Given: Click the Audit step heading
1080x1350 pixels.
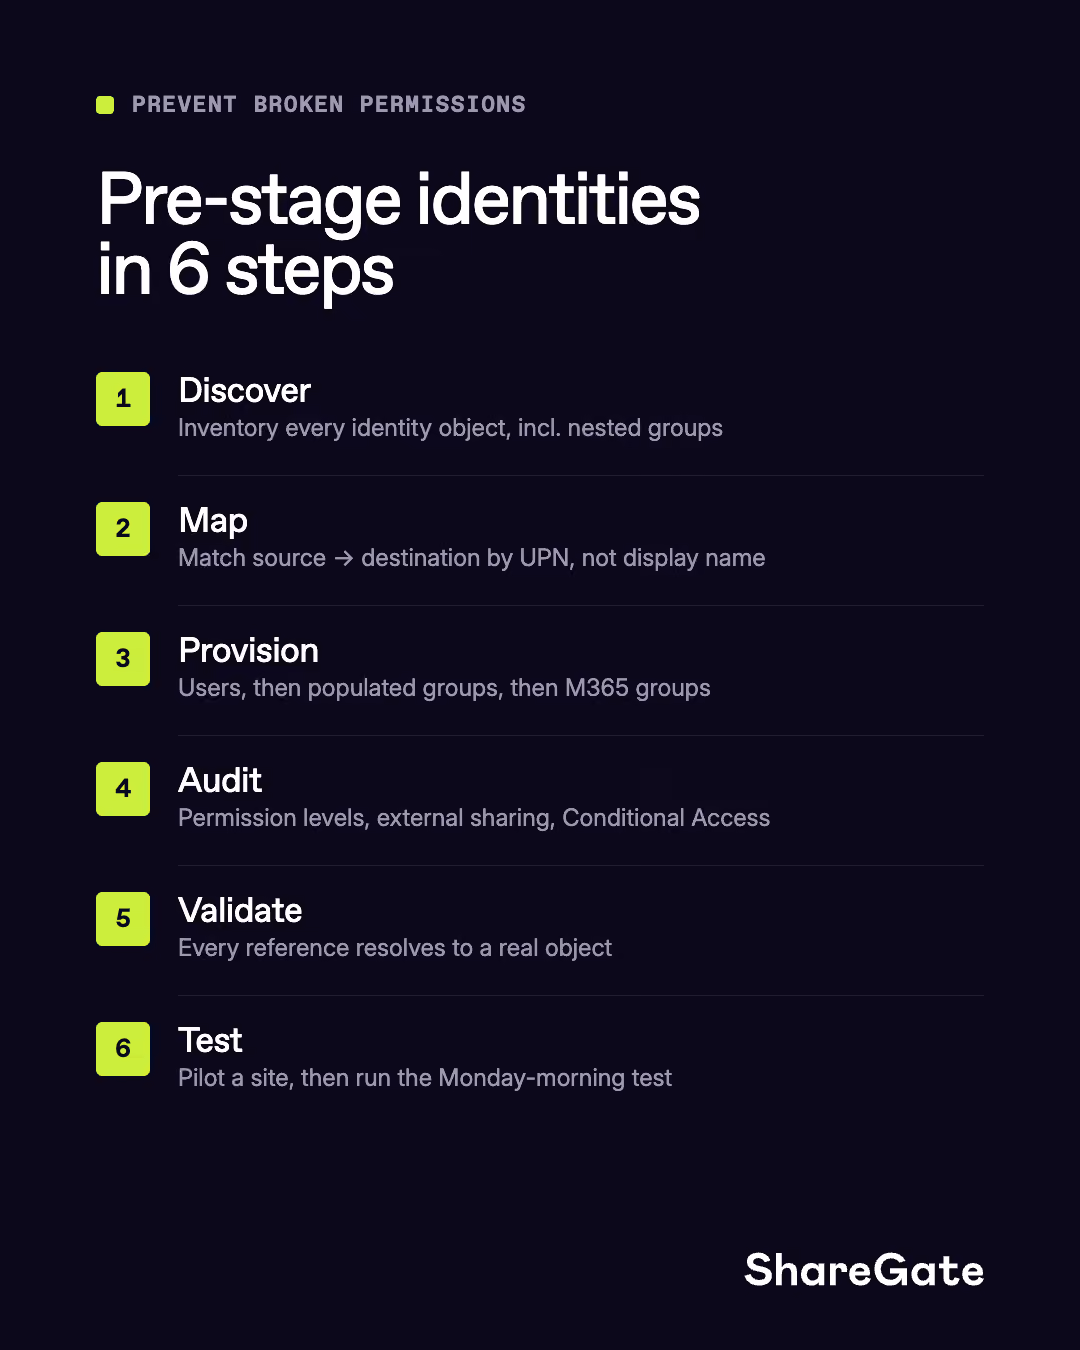Looking at the screenshot, I should point(220,781).
